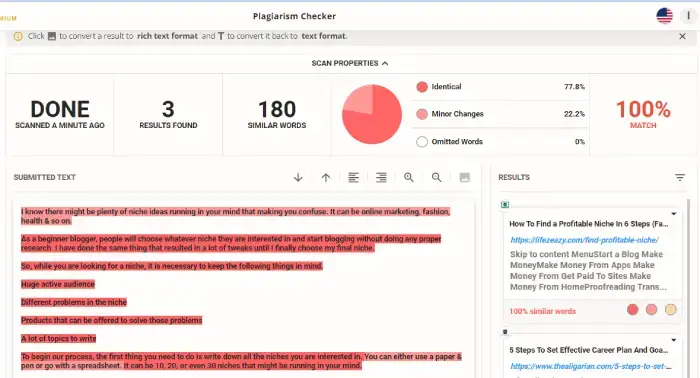Open the results filter icon
Screen dimensions: 700x378
[680, 178]
